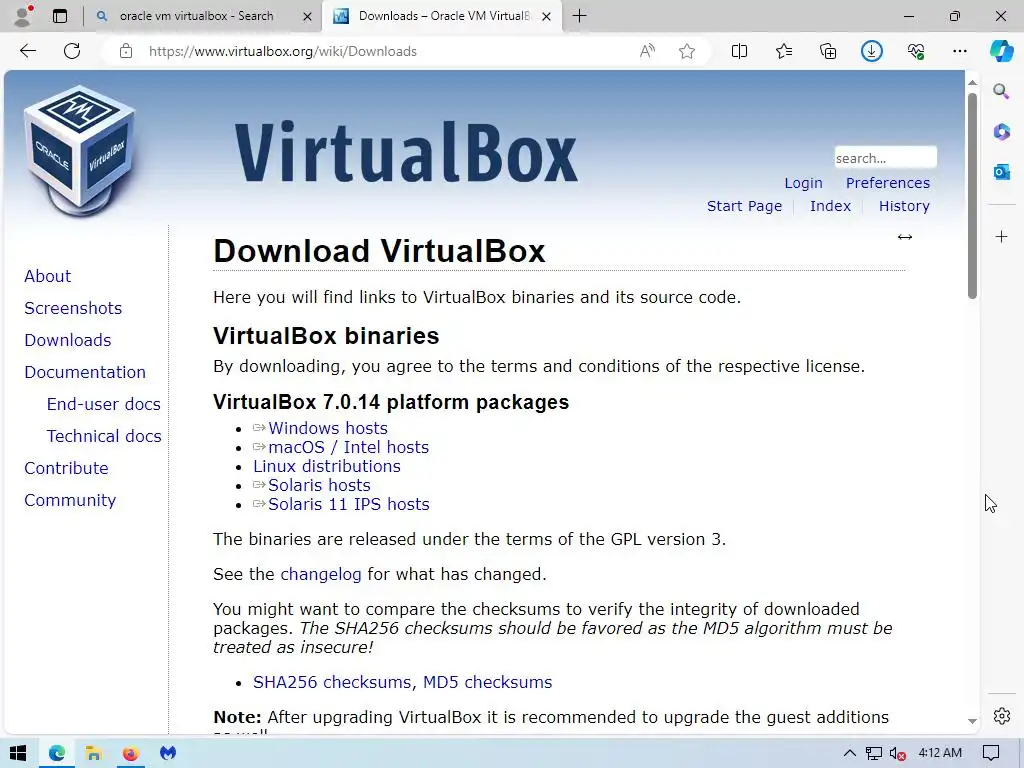Open Outlook in the sidebar
Image resolution: width=1024 pixels, height=768 pixels.
pos(1001,172)
